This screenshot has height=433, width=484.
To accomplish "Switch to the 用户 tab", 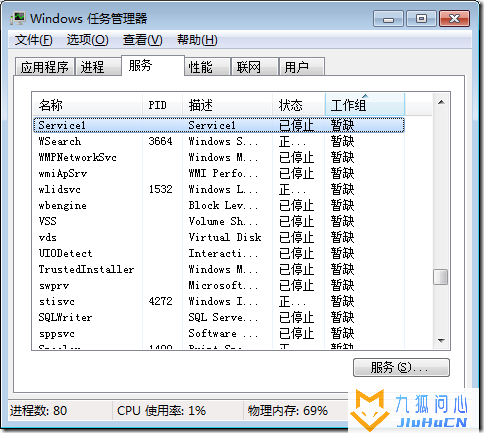I will [x=302, y=67].
